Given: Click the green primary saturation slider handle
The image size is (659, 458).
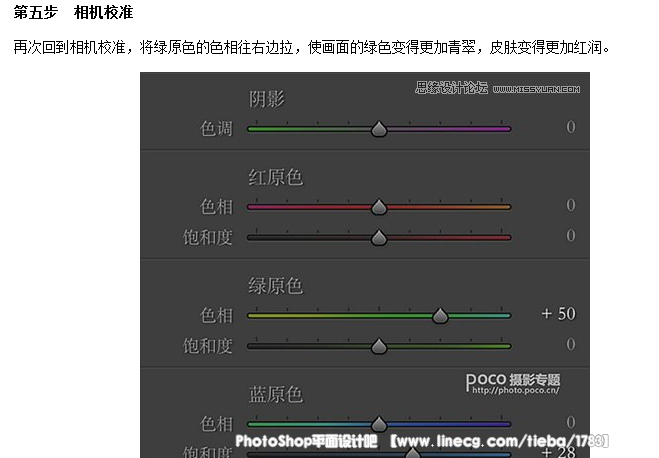Looking at the screenshot, I should [x=379, y=346].
